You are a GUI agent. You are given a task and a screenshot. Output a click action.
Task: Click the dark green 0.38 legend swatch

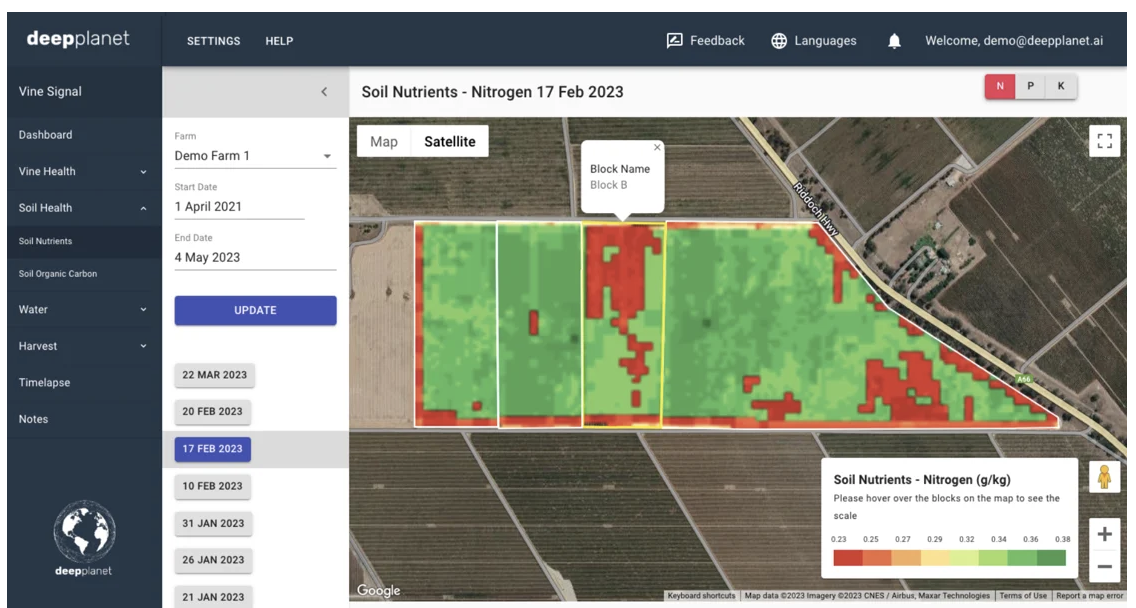tap(1051, 558)
